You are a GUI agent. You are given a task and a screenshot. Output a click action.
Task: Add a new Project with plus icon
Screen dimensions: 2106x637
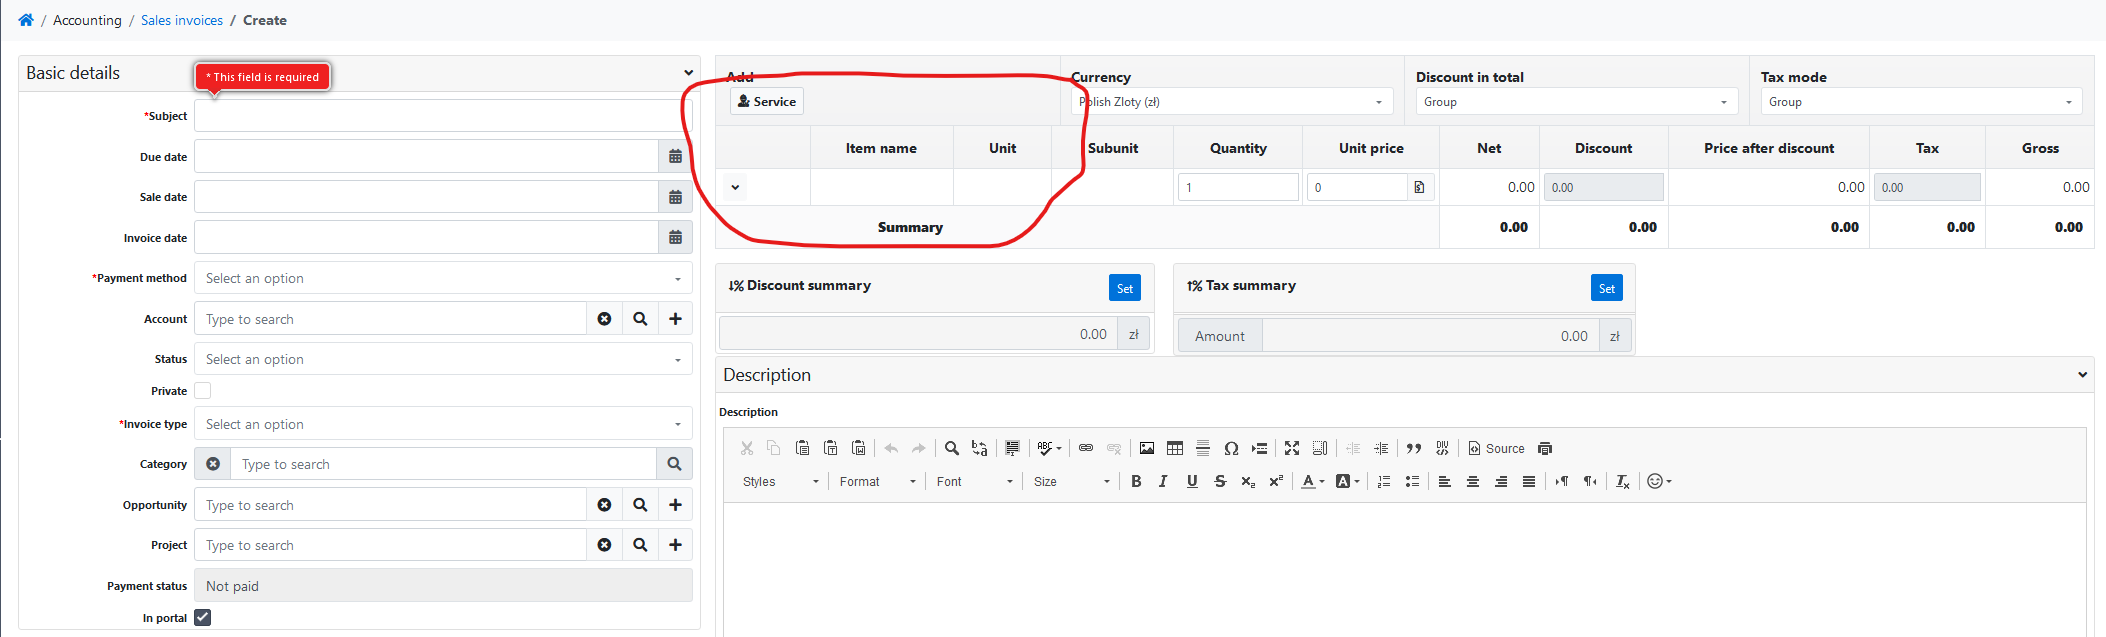(675, 545)
